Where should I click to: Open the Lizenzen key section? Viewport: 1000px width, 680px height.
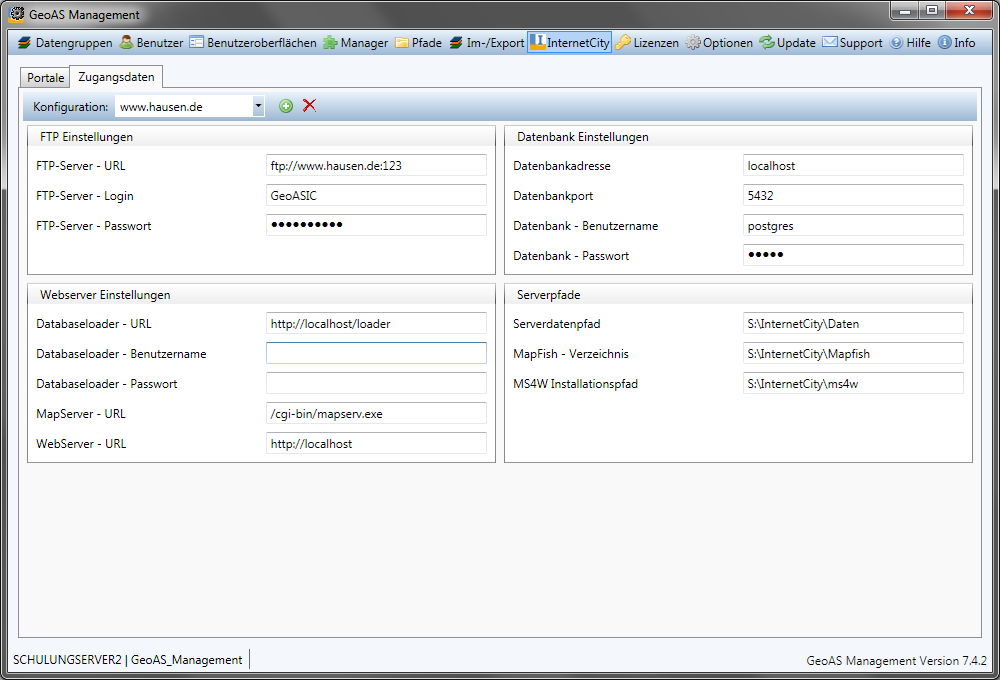647,43
